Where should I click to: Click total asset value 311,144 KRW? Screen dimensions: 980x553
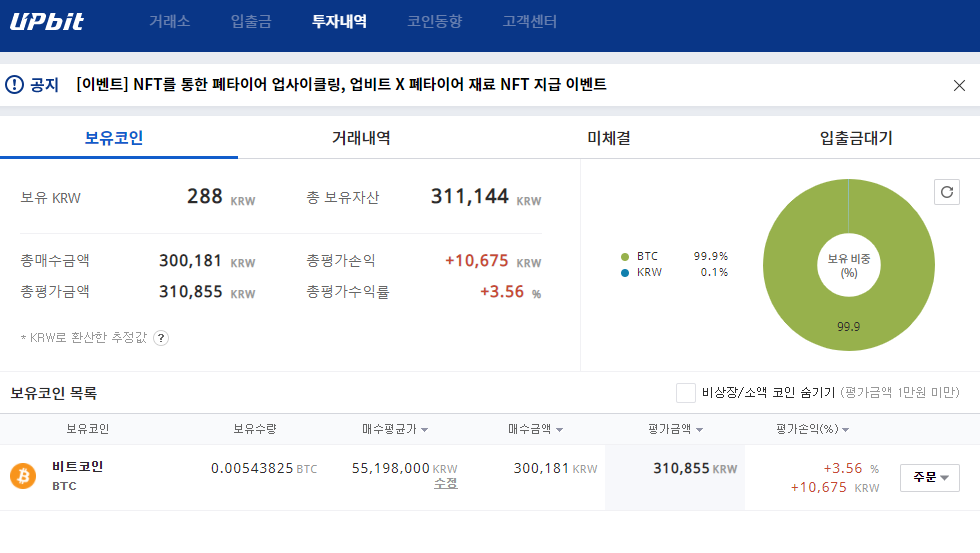486,197
